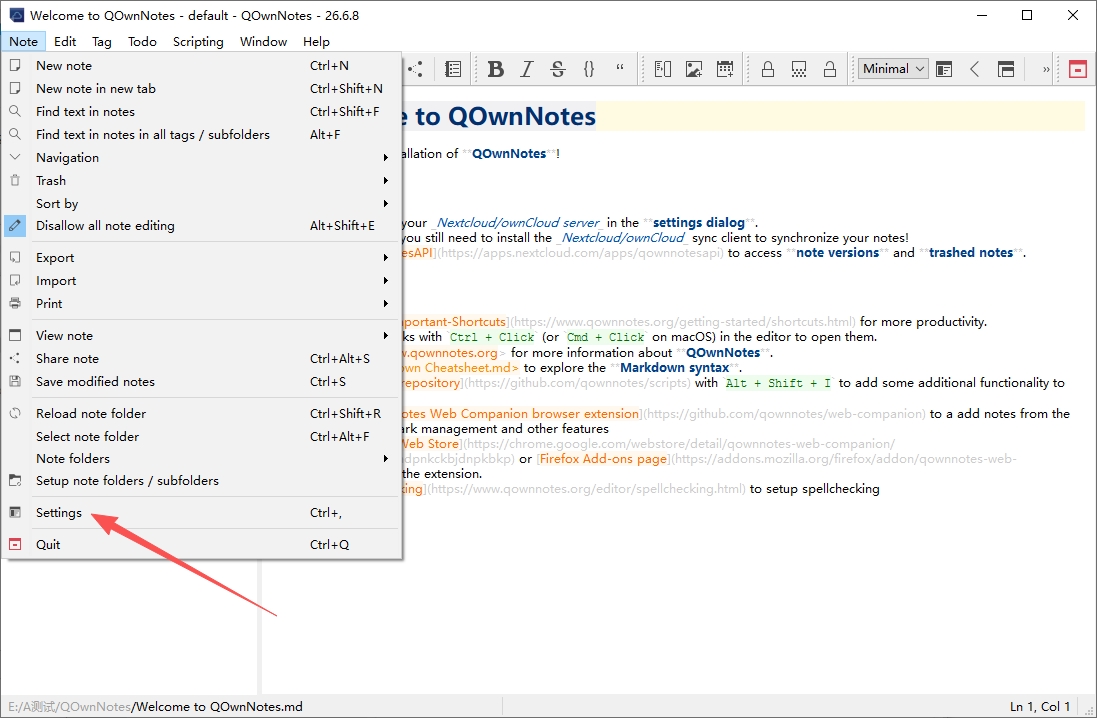Expand the Note folders submenu
This screenshot has height=718, width=1097.
[x=201, y=458]
